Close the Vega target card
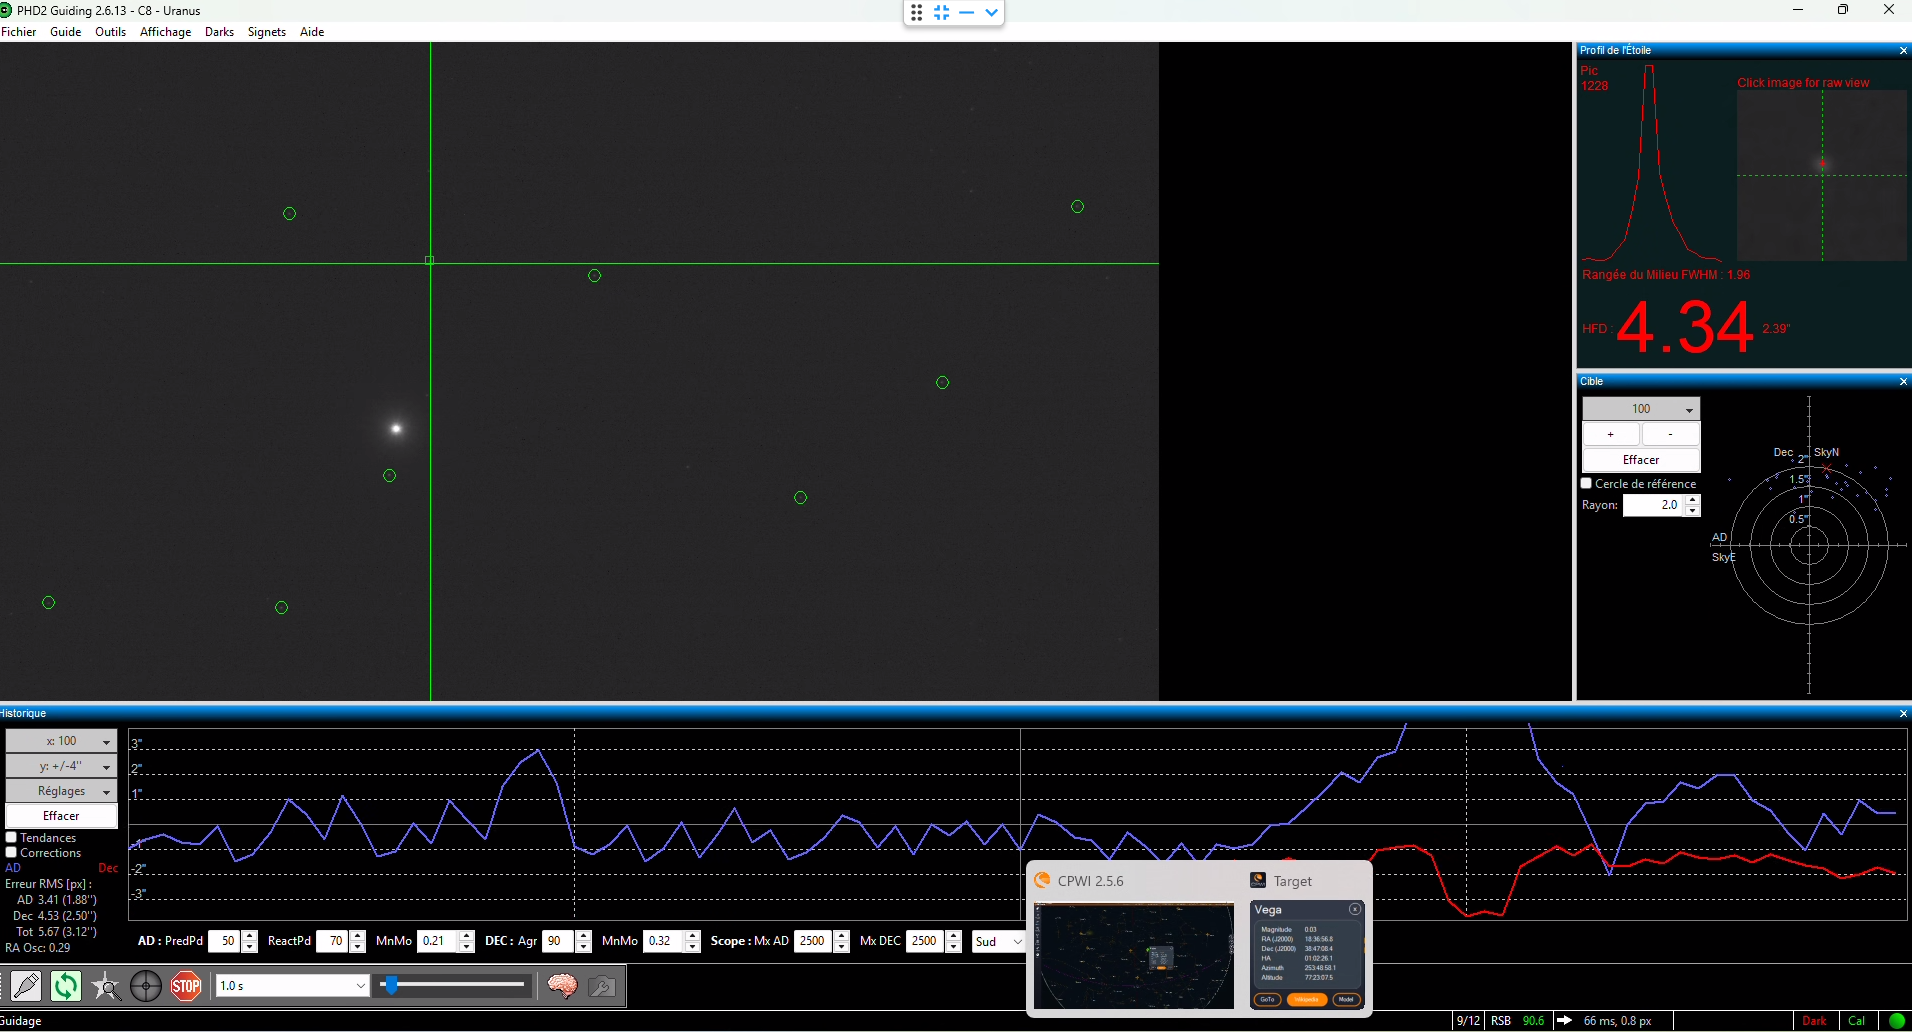 point(1355,909)
